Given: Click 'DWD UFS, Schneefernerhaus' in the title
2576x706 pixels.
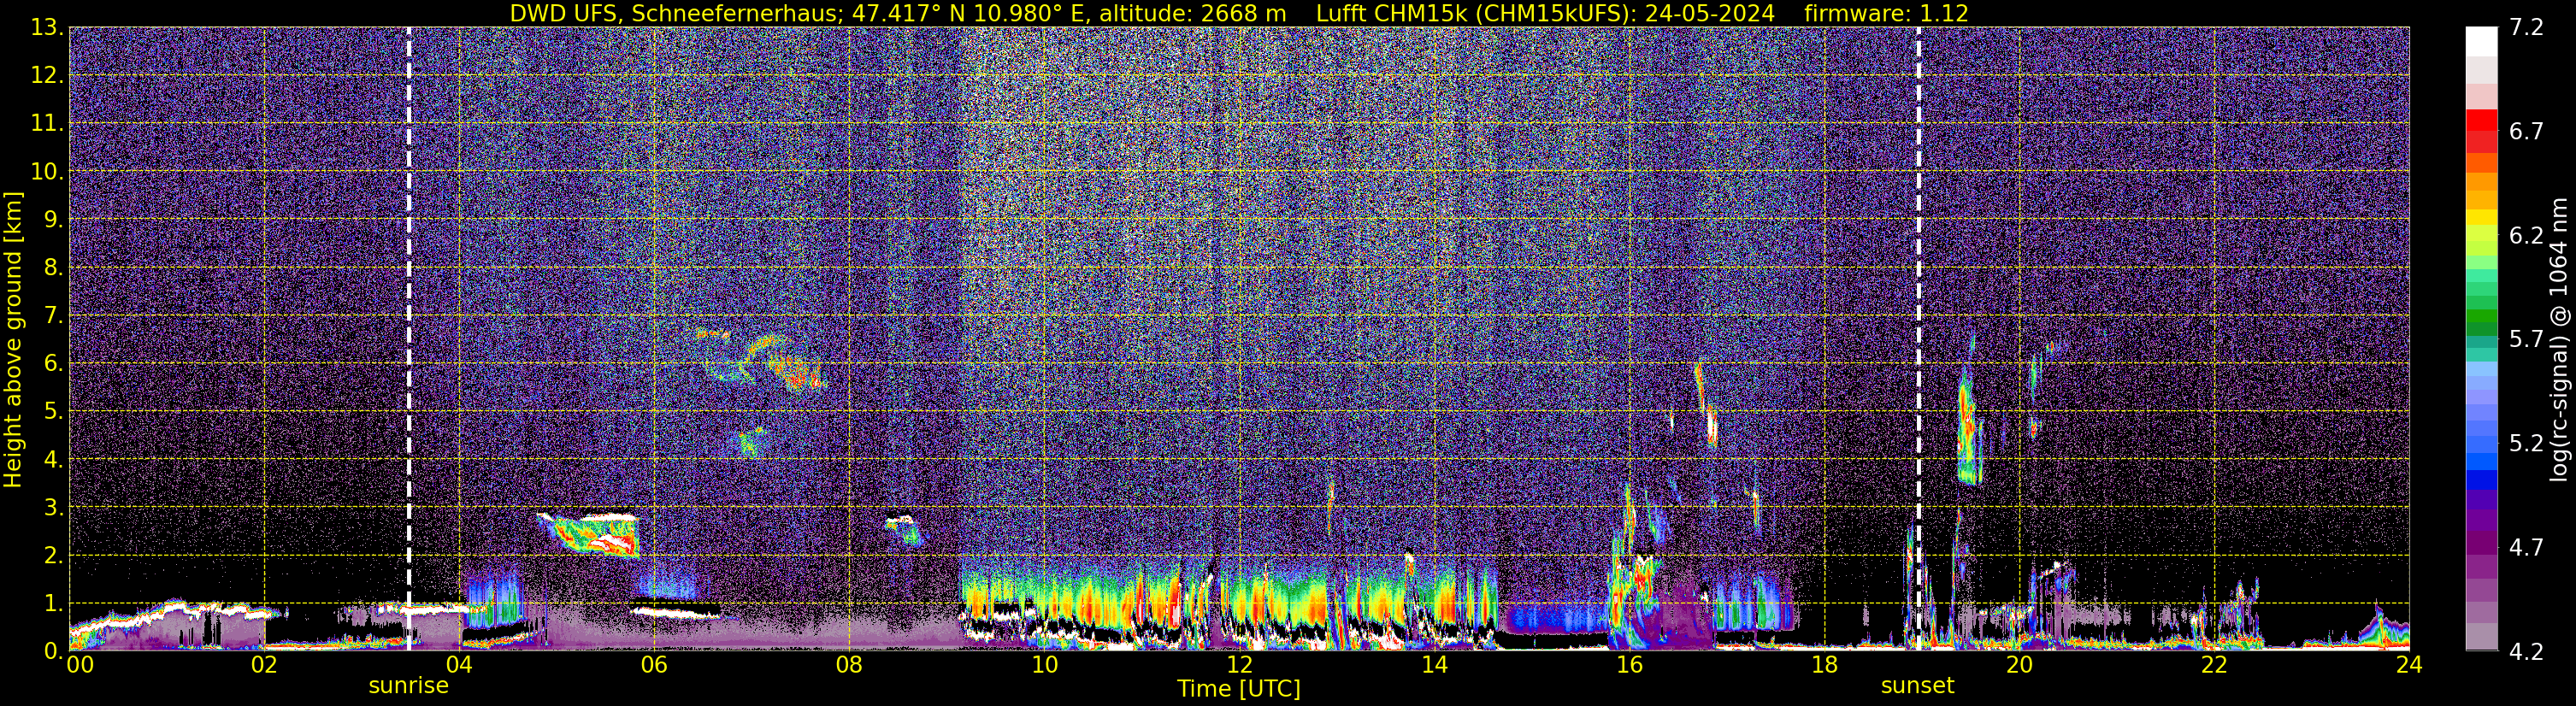Looking at the screenshot, I should (x=675, y=14).
